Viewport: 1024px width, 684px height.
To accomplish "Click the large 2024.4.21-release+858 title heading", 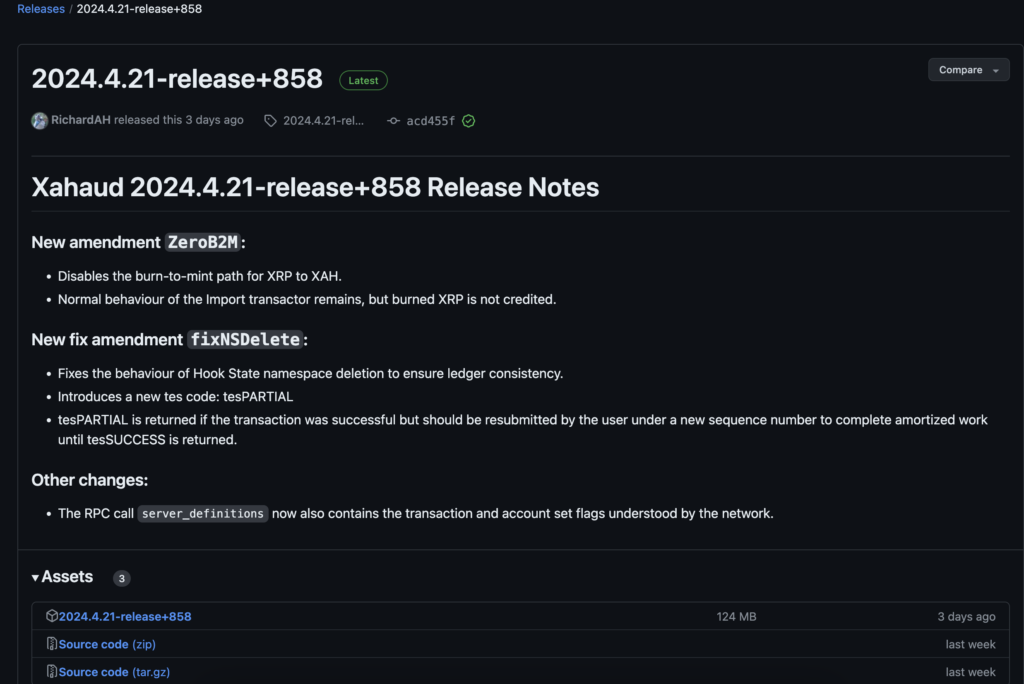I will pyautogui.click(x=177, y=79).
